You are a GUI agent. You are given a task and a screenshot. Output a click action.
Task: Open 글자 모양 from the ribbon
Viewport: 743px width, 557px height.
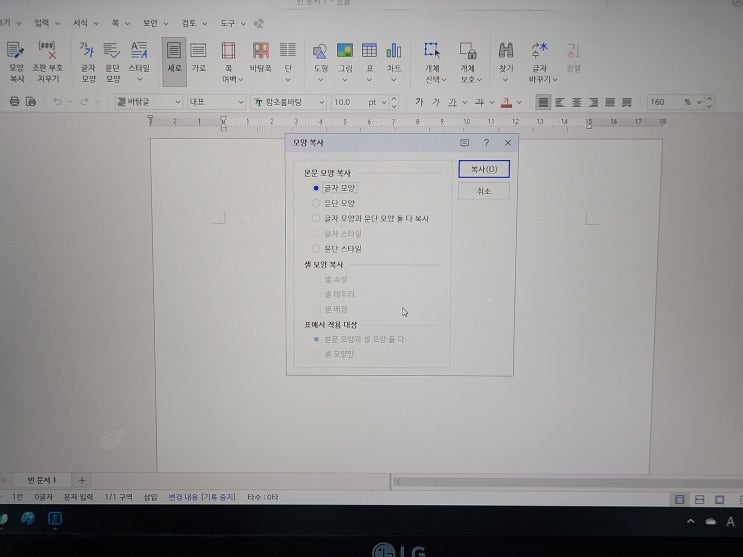click(x=88, y=62)
